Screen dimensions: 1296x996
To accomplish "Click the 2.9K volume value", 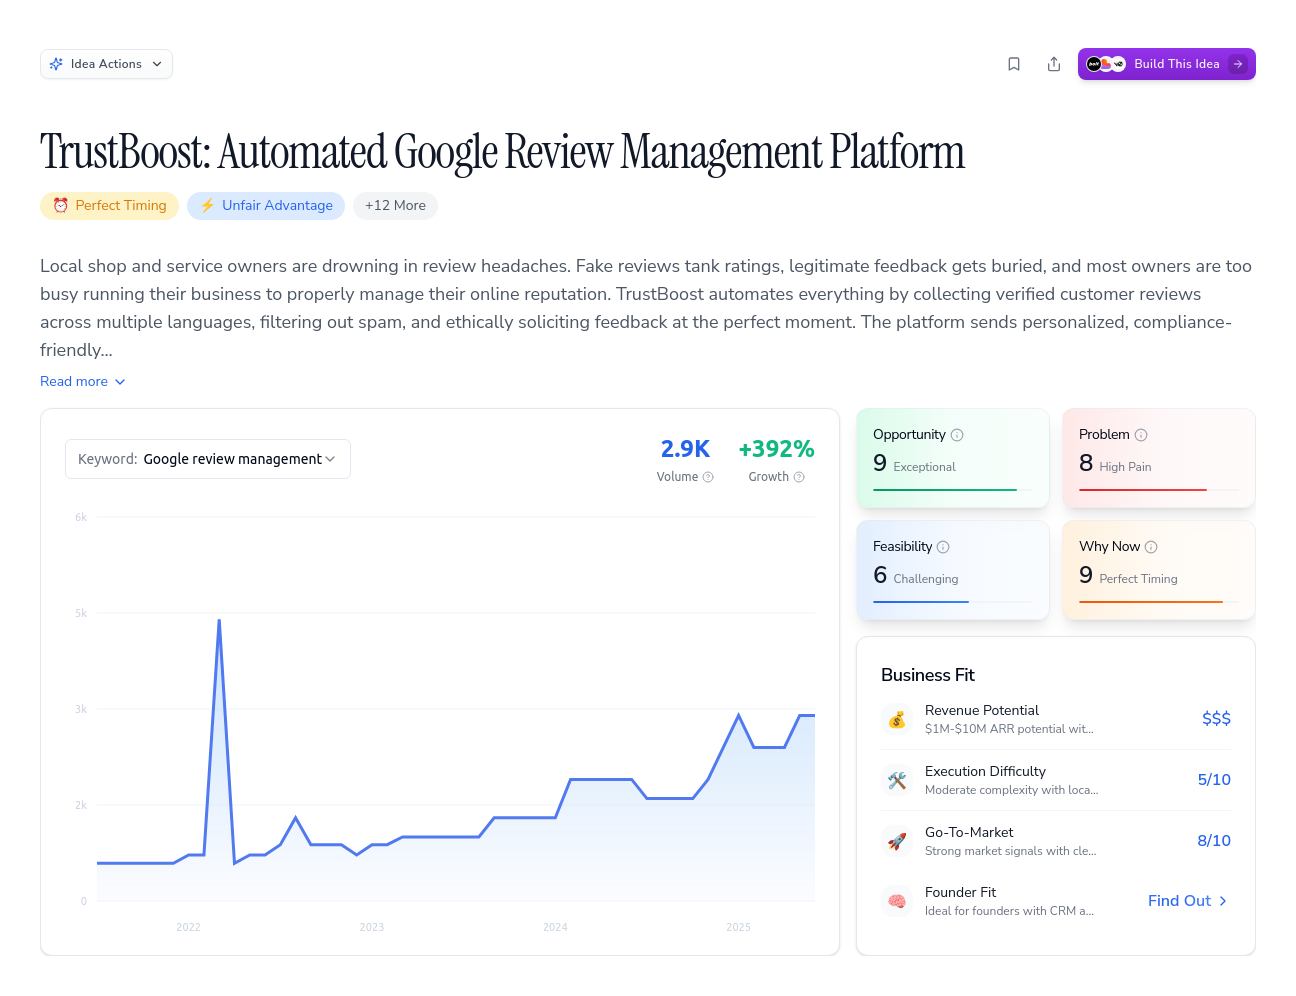I will pyautogui.click(x=685, y=449).
